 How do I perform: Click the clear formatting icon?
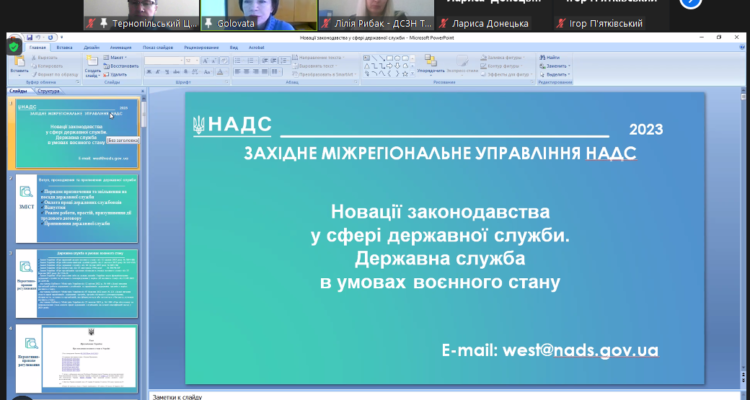click(x=224, y=61)
